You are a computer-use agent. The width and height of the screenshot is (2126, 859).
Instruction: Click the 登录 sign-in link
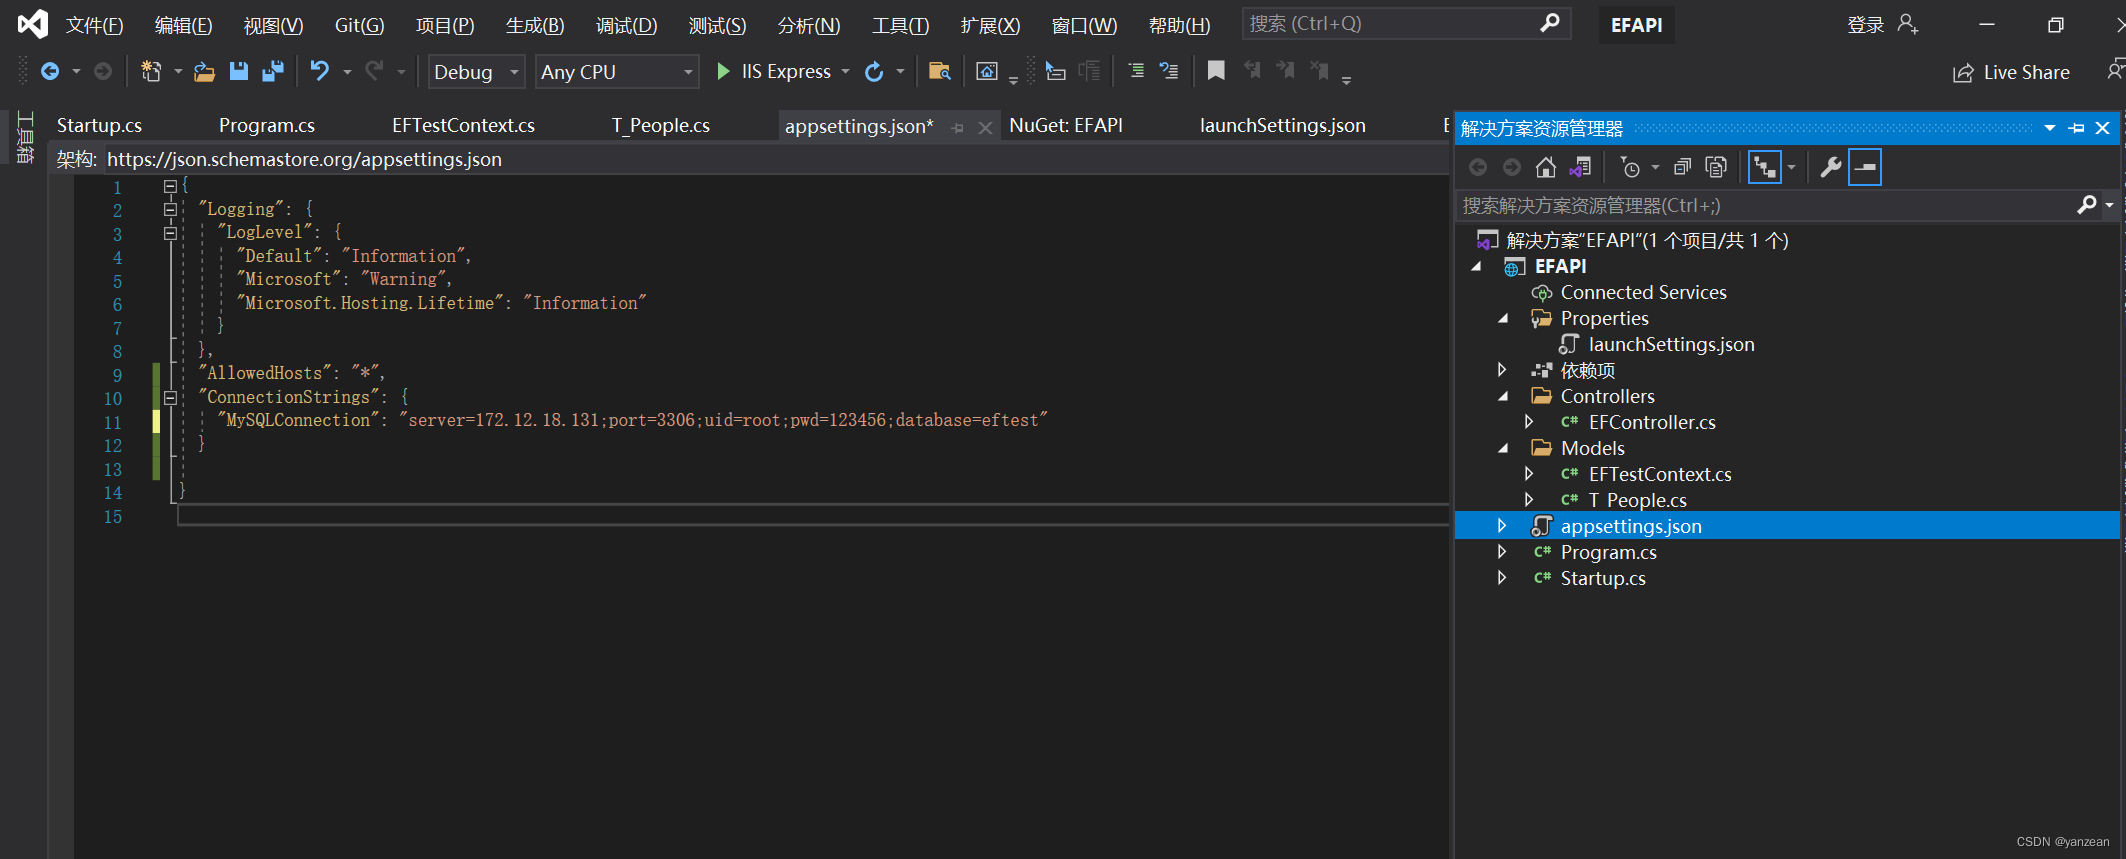[1865, 25]
